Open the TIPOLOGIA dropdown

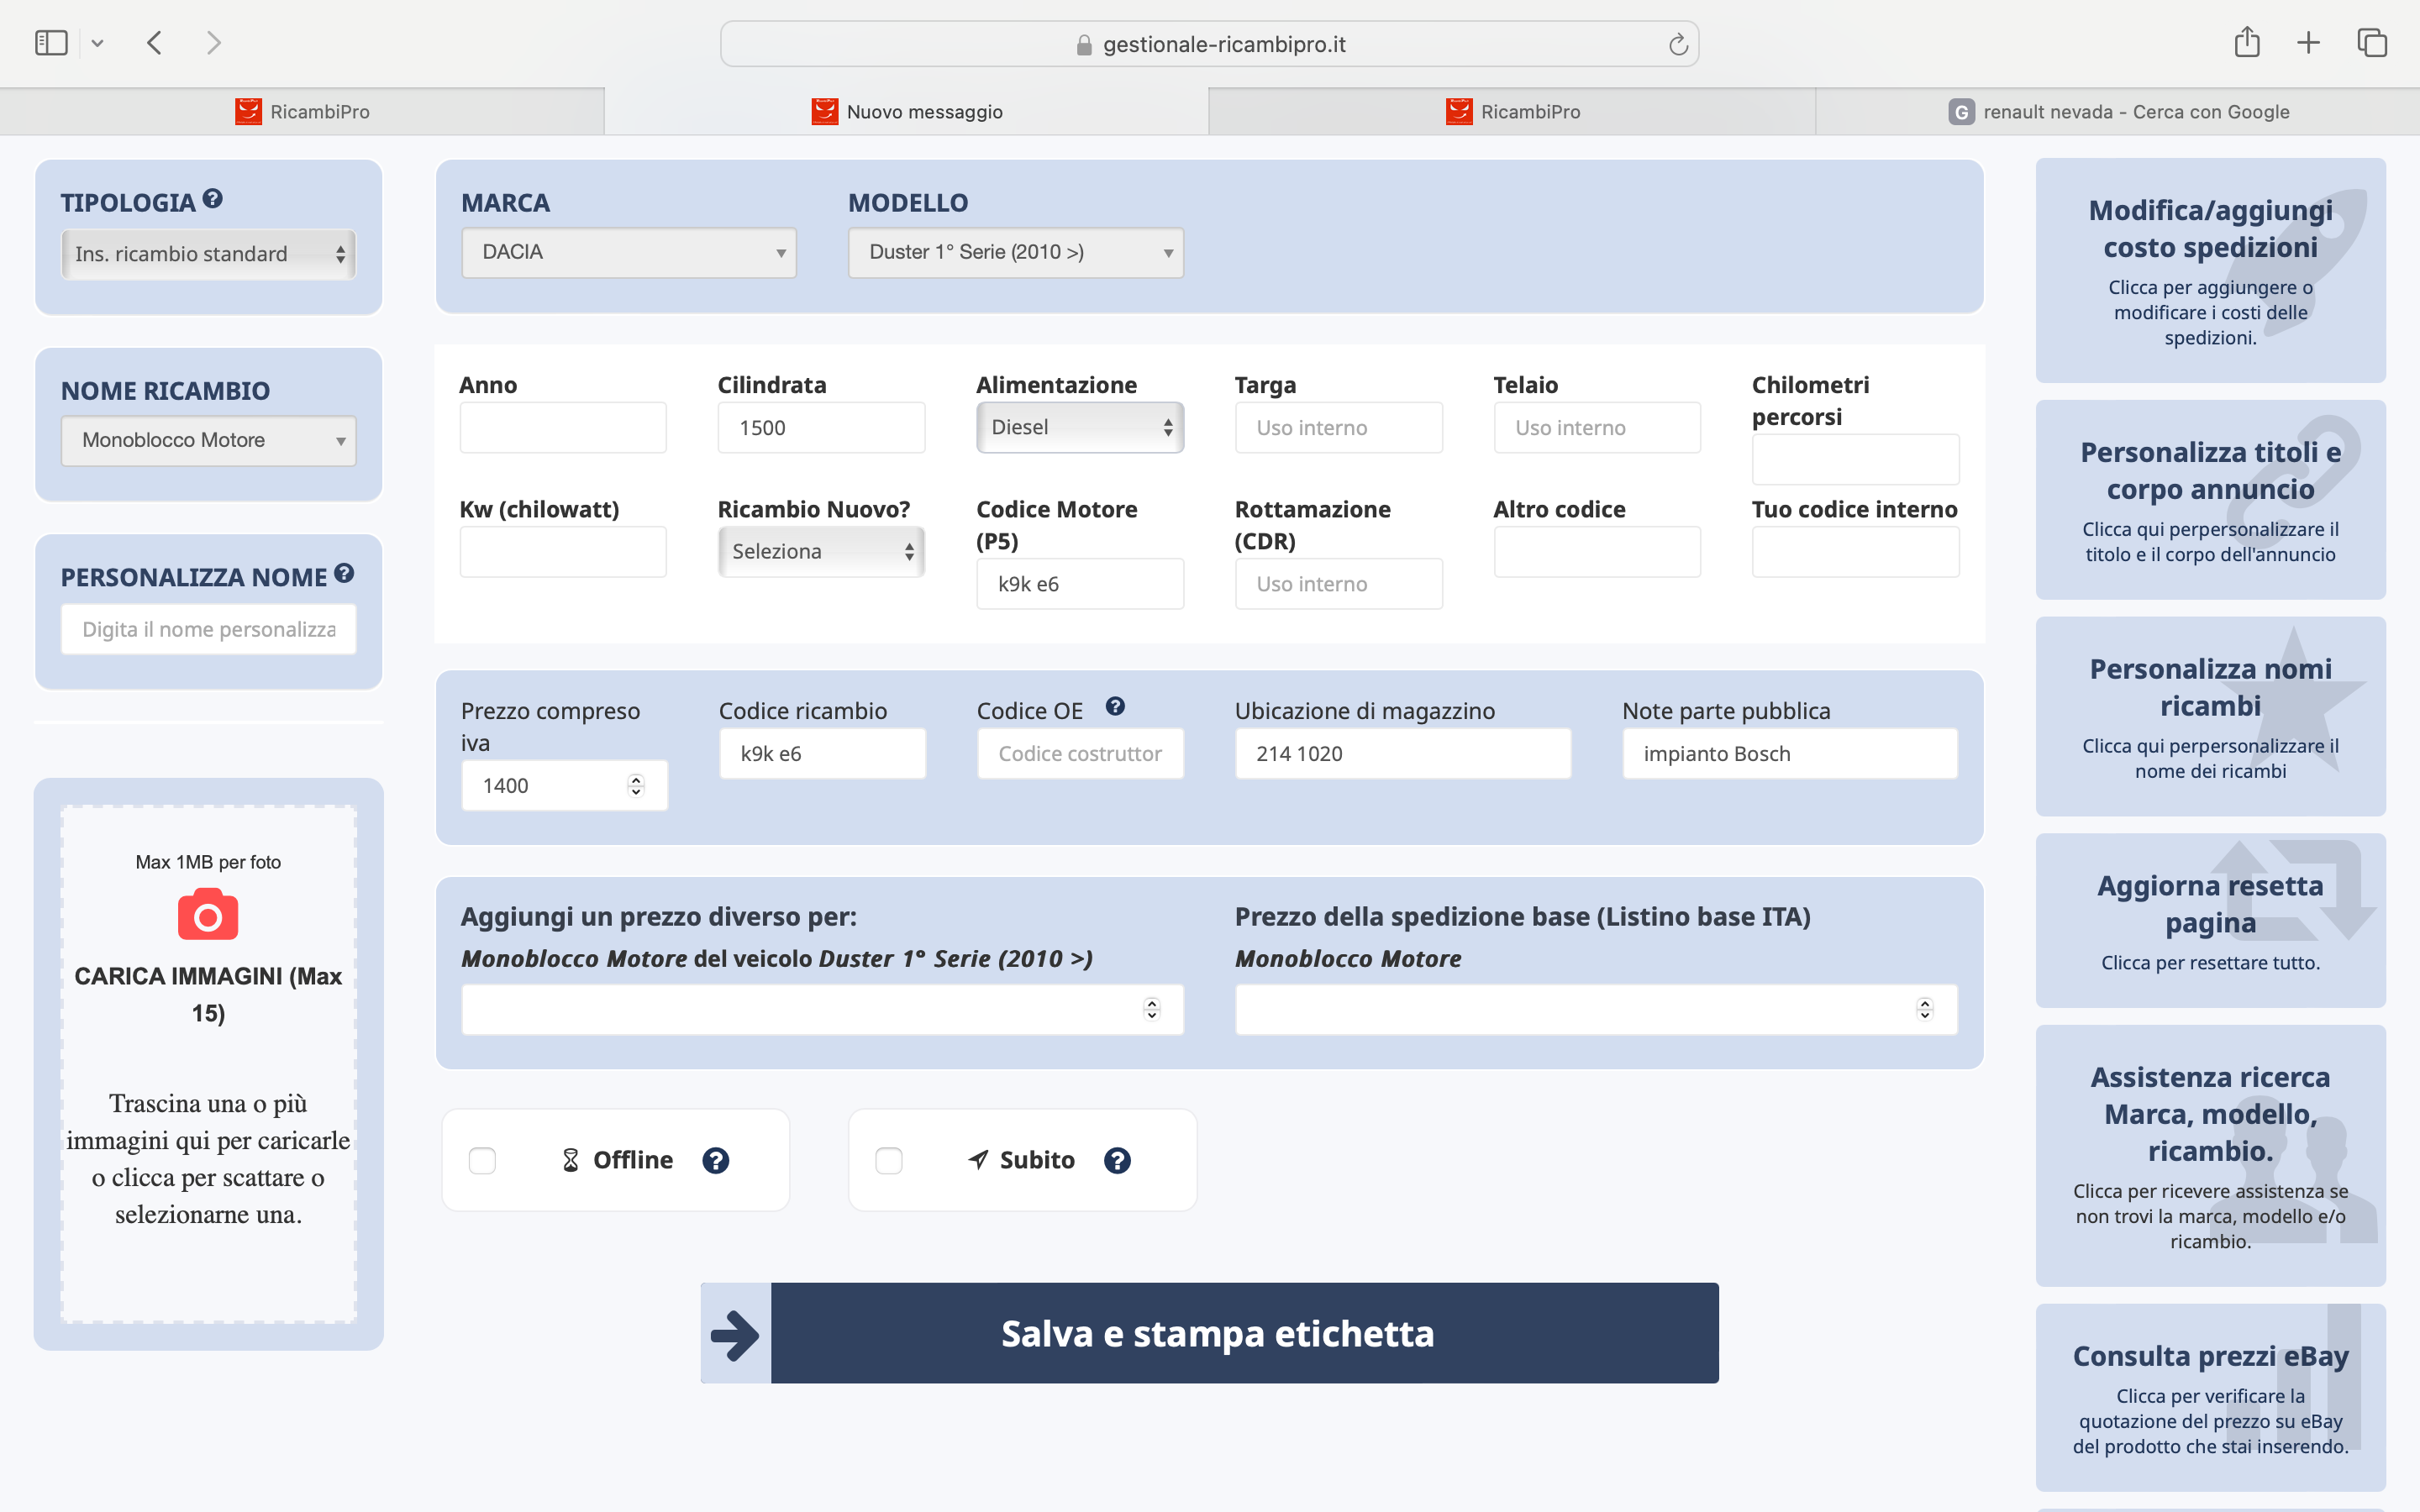pos(208,254)
